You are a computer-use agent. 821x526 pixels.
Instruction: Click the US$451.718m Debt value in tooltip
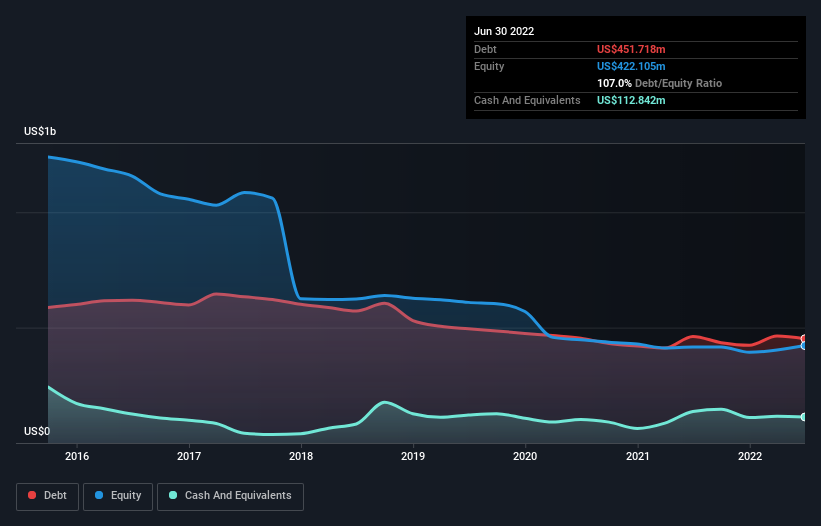631,49
